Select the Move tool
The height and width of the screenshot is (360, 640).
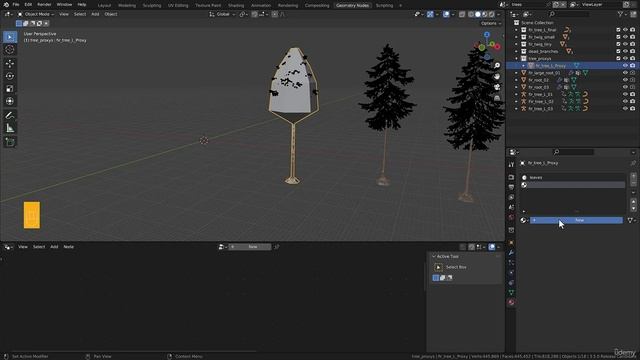pyautogui.click(x=10, y=63)
